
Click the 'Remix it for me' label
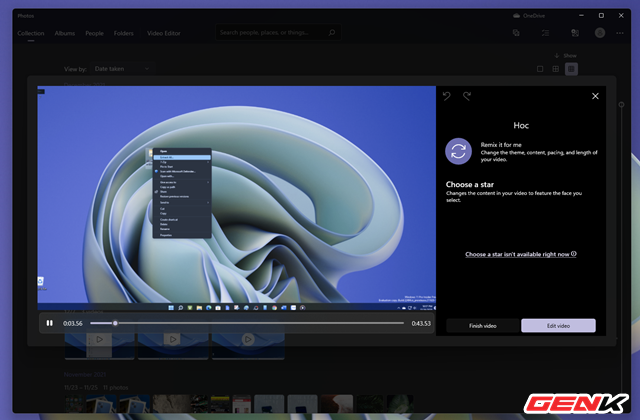pyautogui.click(x=501, y=144)
